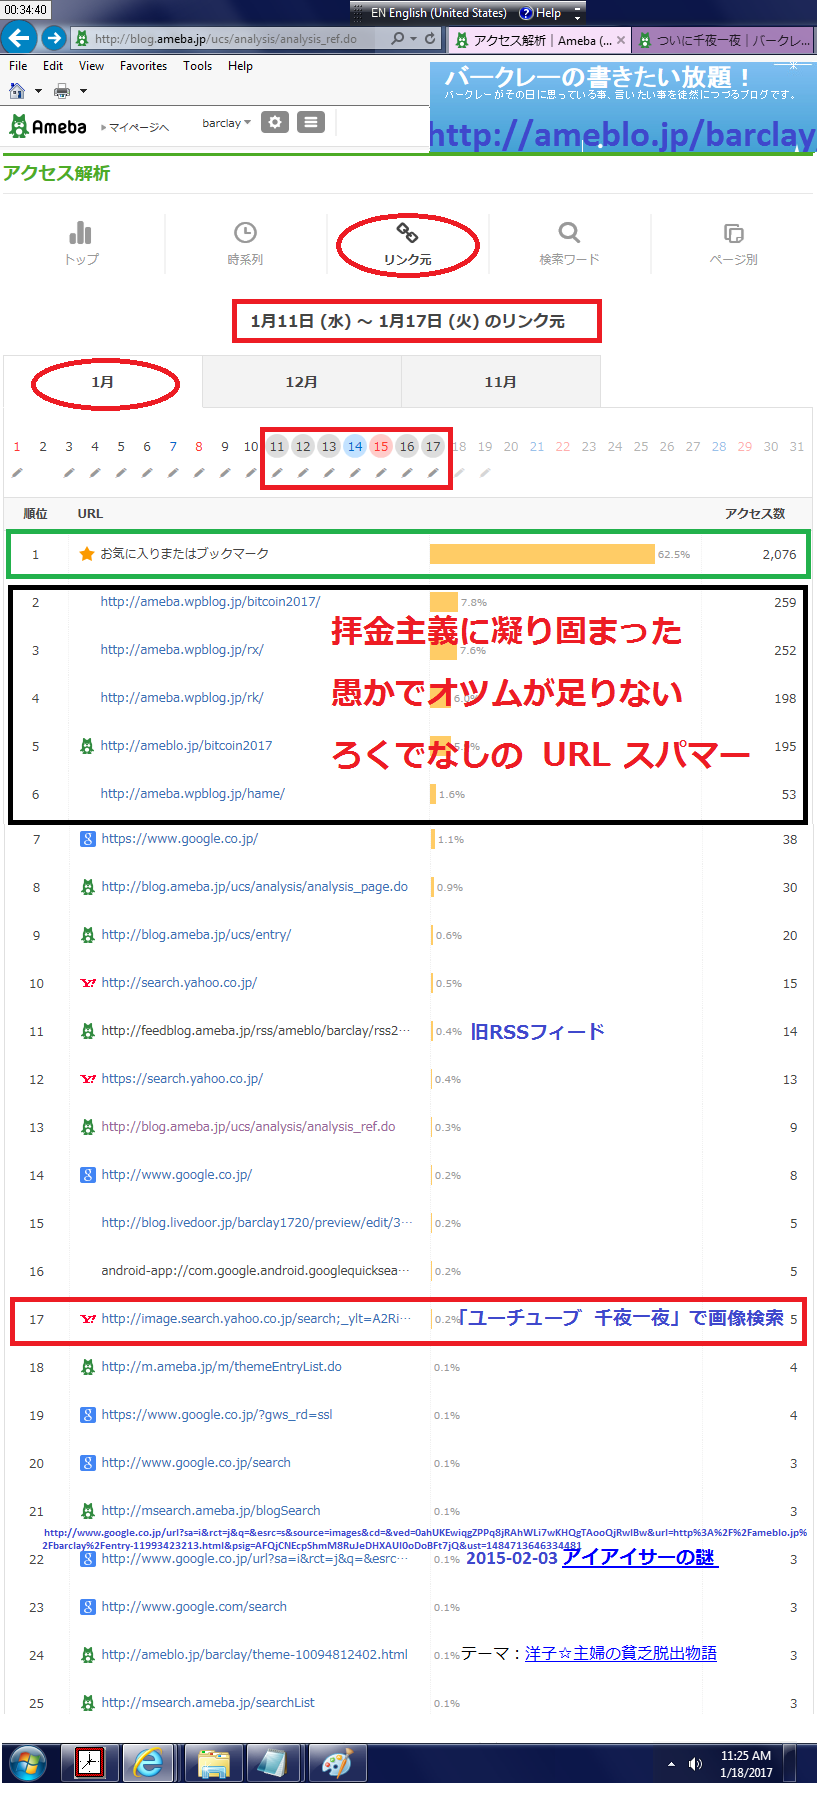
Task: Open the Favorites menu
Action: click(143, 66)
